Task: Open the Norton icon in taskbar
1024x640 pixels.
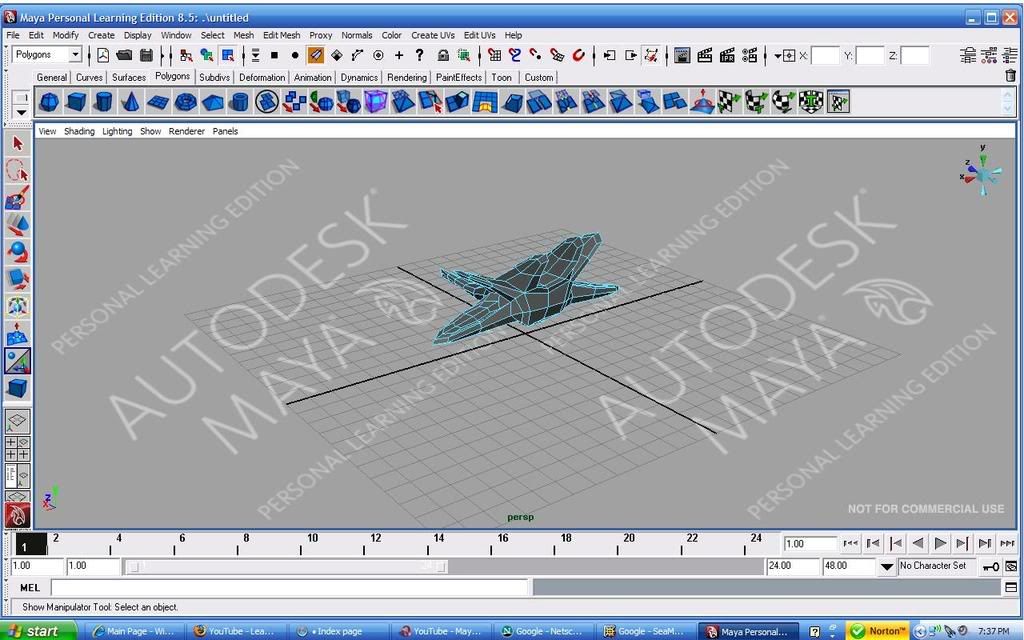Action: tap(878, 631)
